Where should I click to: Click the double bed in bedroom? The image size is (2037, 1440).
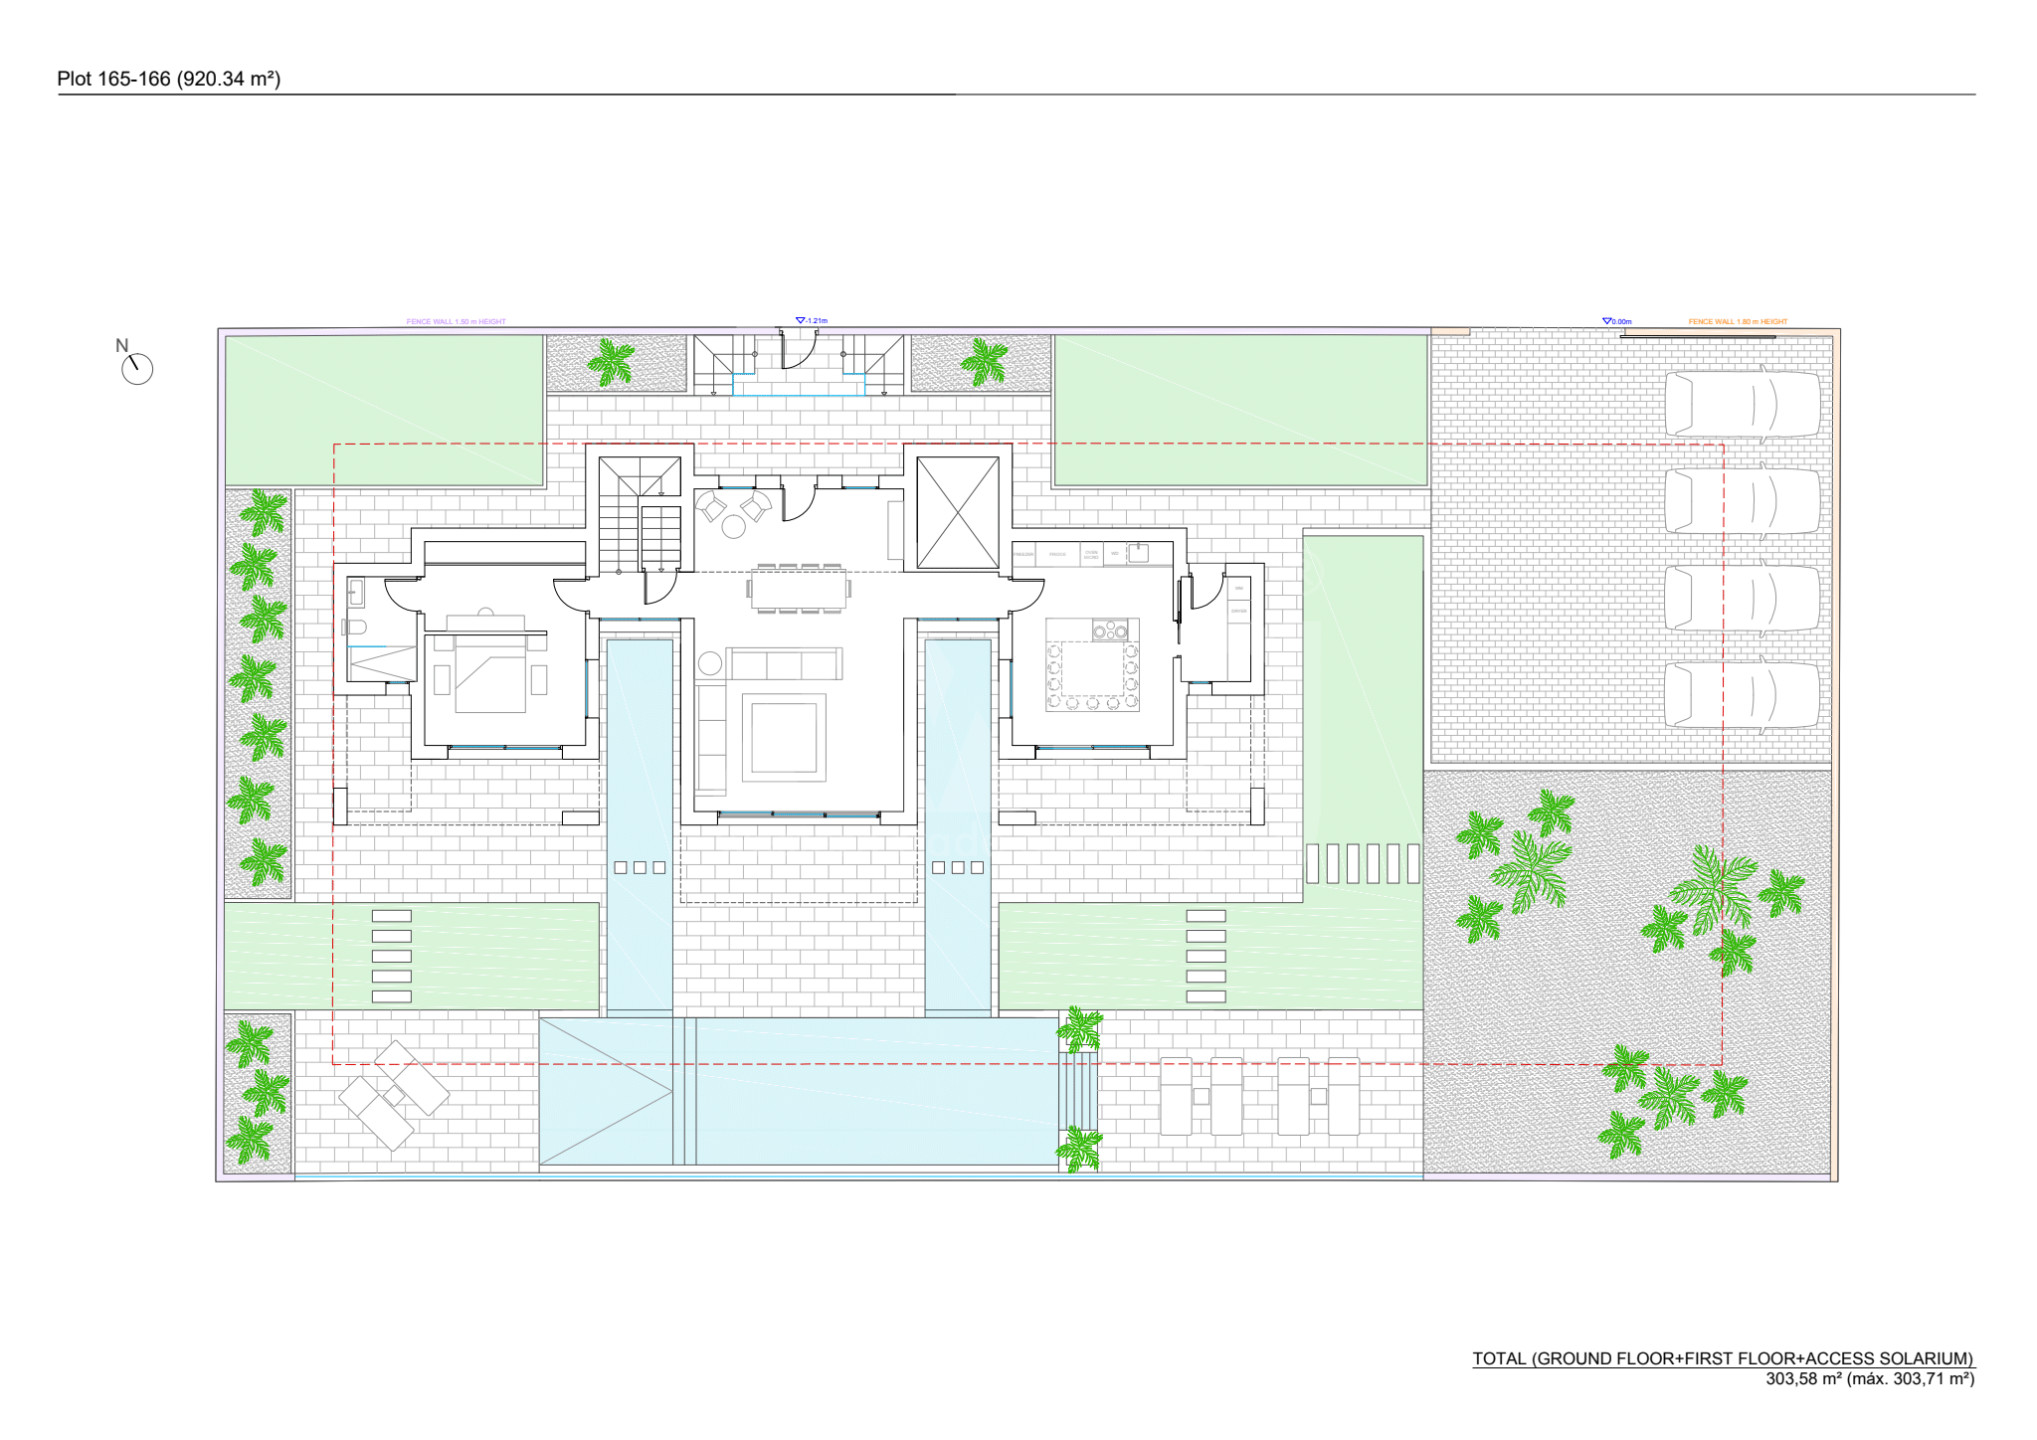490,675
